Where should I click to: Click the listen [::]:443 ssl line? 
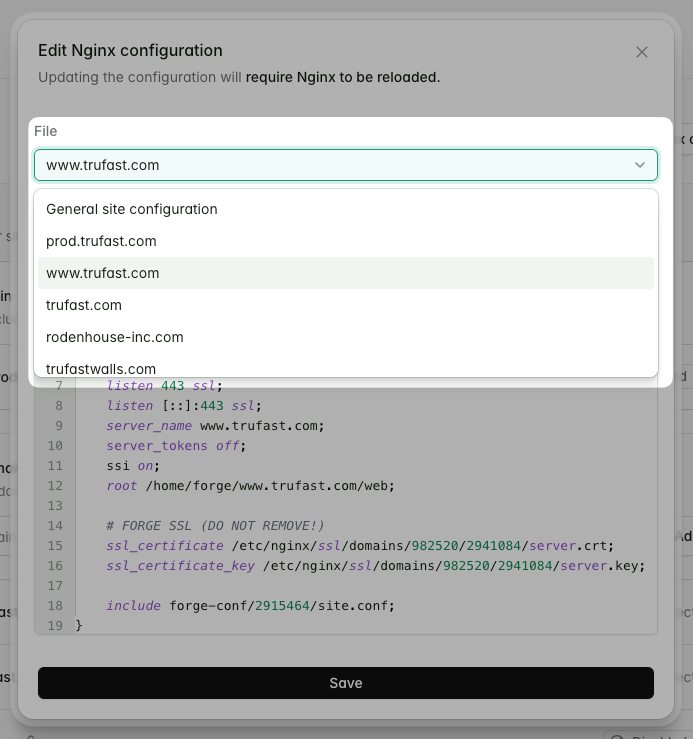(x=184, y=406)
